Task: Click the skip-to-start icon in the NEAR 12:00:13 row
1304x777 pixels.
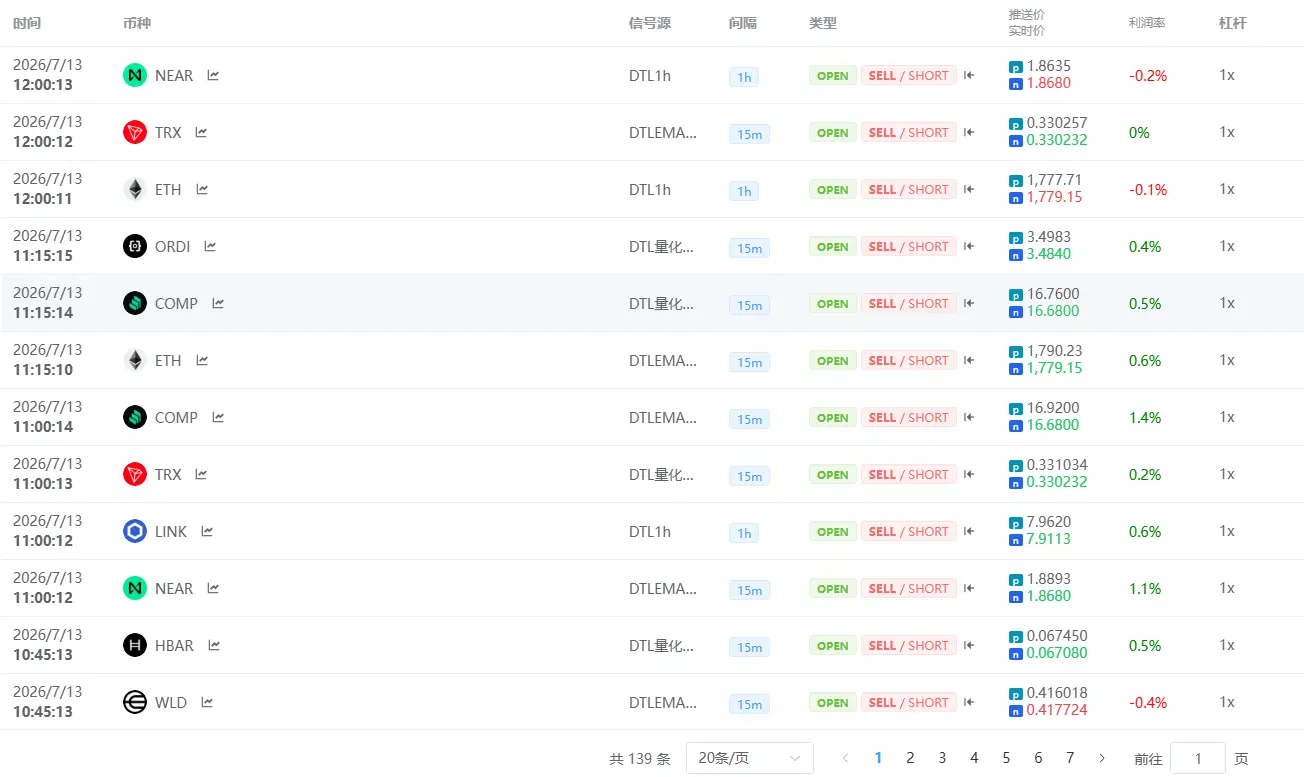Action: pos(969,75)
